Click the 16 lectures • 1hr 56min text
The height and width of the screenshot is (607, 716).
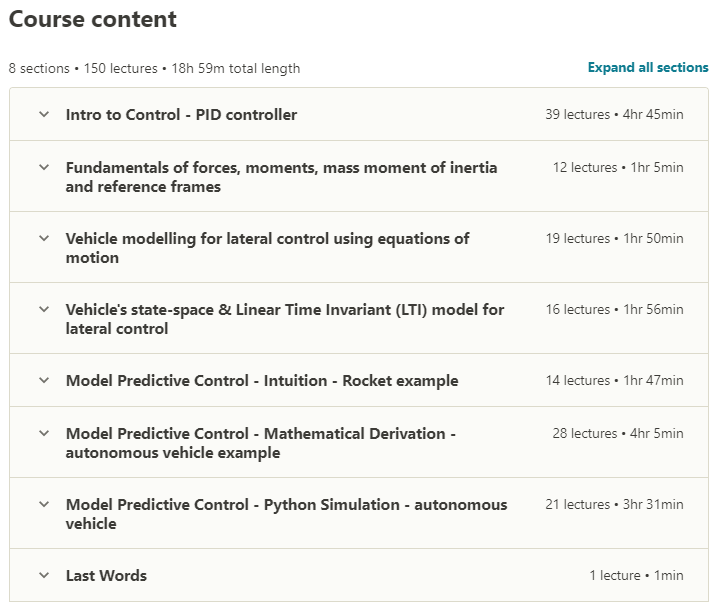(x=615, y=309)
